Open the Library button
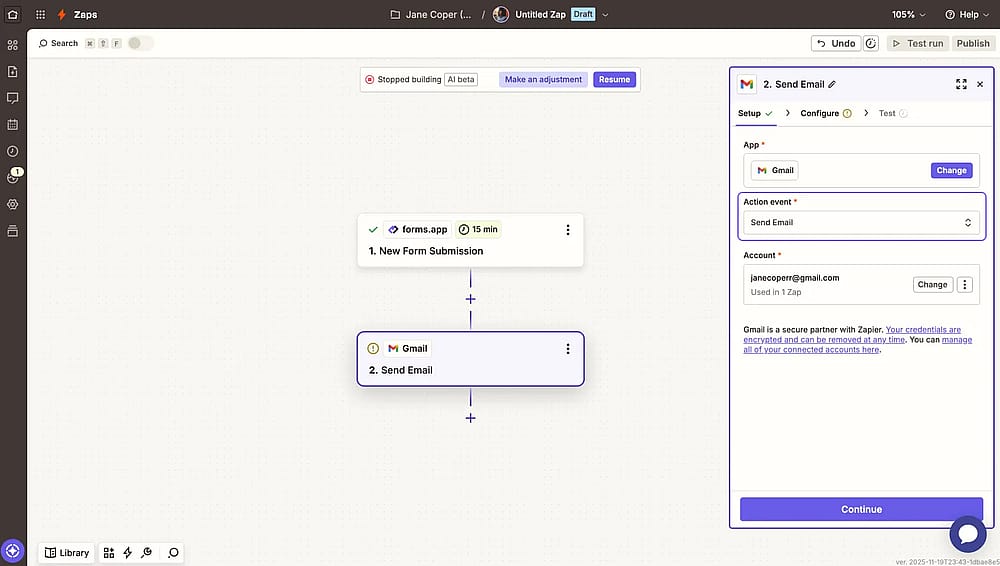 67,553
